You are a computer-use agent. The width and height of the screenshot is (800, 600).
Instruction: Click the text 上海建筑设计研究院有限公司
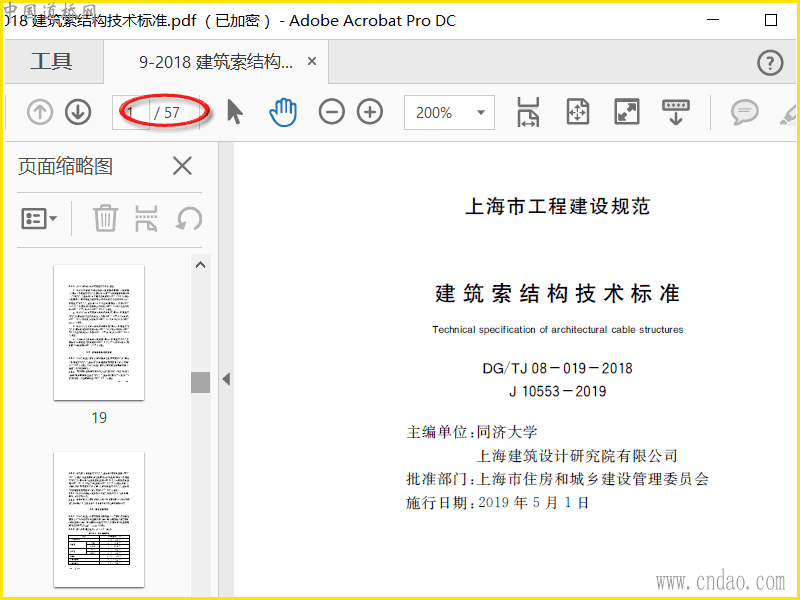pyautogui.click(x=577, y=455)
